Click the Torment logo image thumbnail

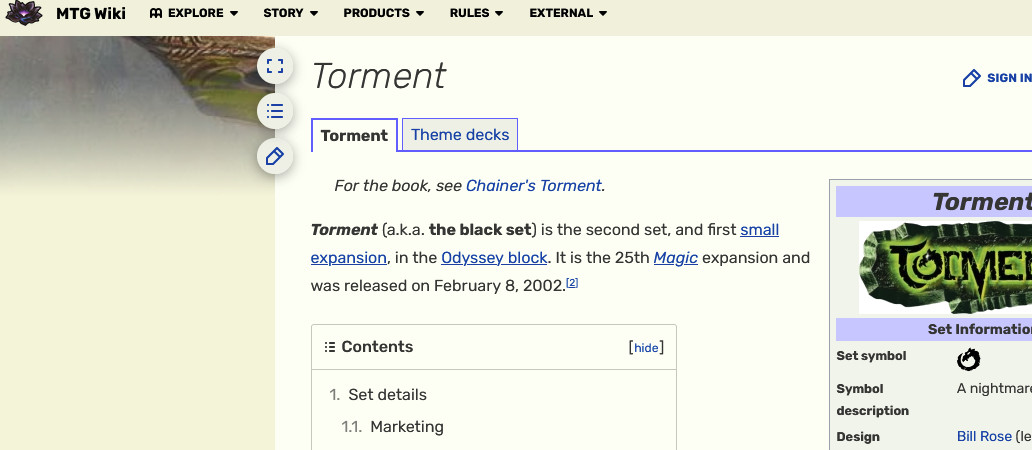(945, 267)
